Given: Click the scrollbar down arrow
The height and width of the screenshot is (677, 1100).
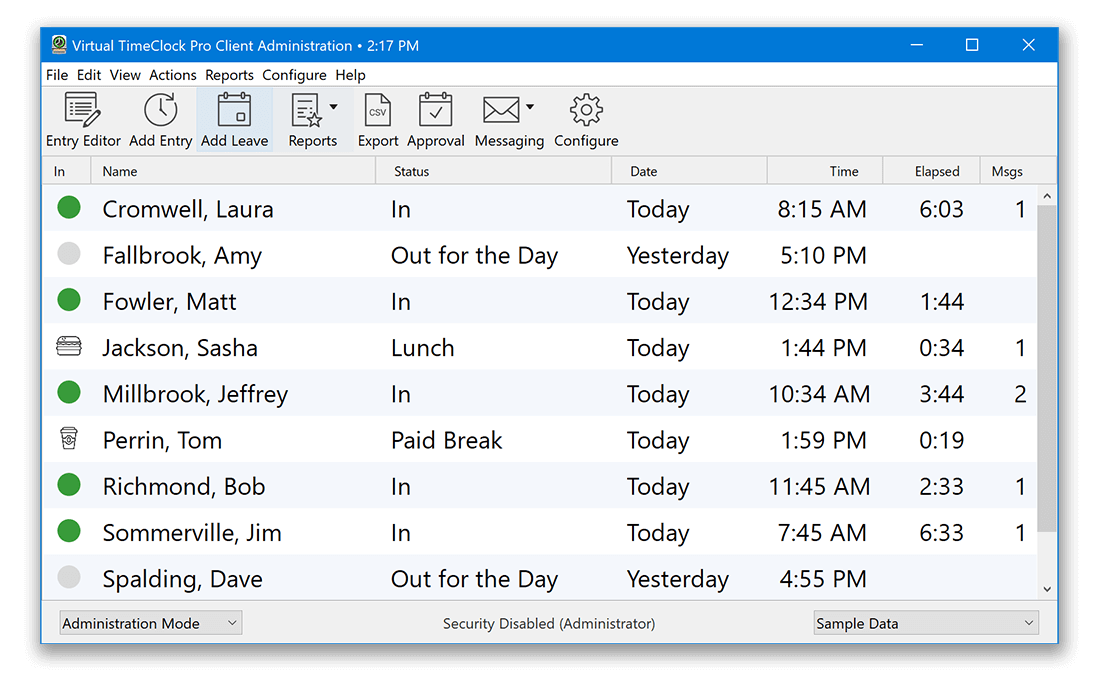Looking at the screenshot, I should 1047,589.
